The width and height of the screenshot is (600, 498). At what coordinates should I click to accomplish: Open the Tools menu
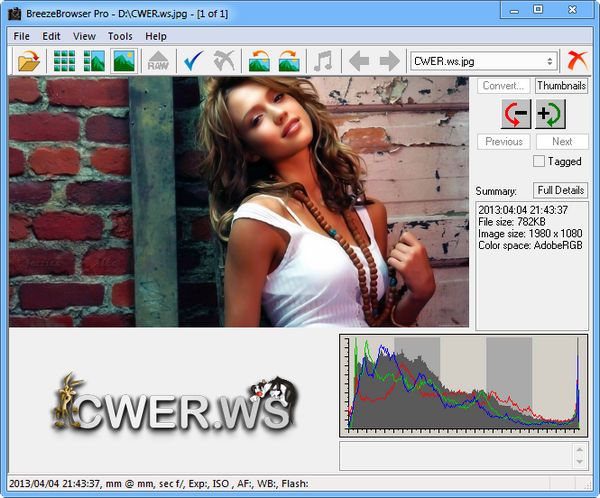[x=120, y=36]
